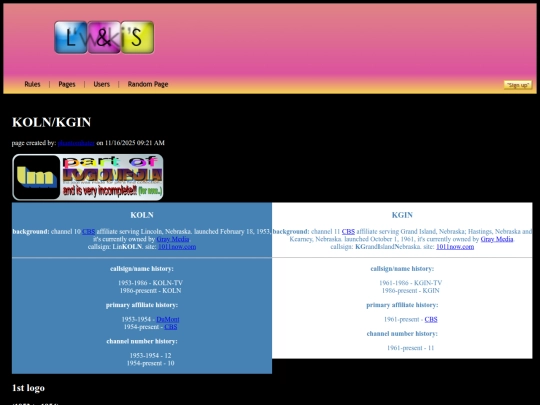
Task: Select '1961-present - 11' channel entry
Action: click(411, 348)
